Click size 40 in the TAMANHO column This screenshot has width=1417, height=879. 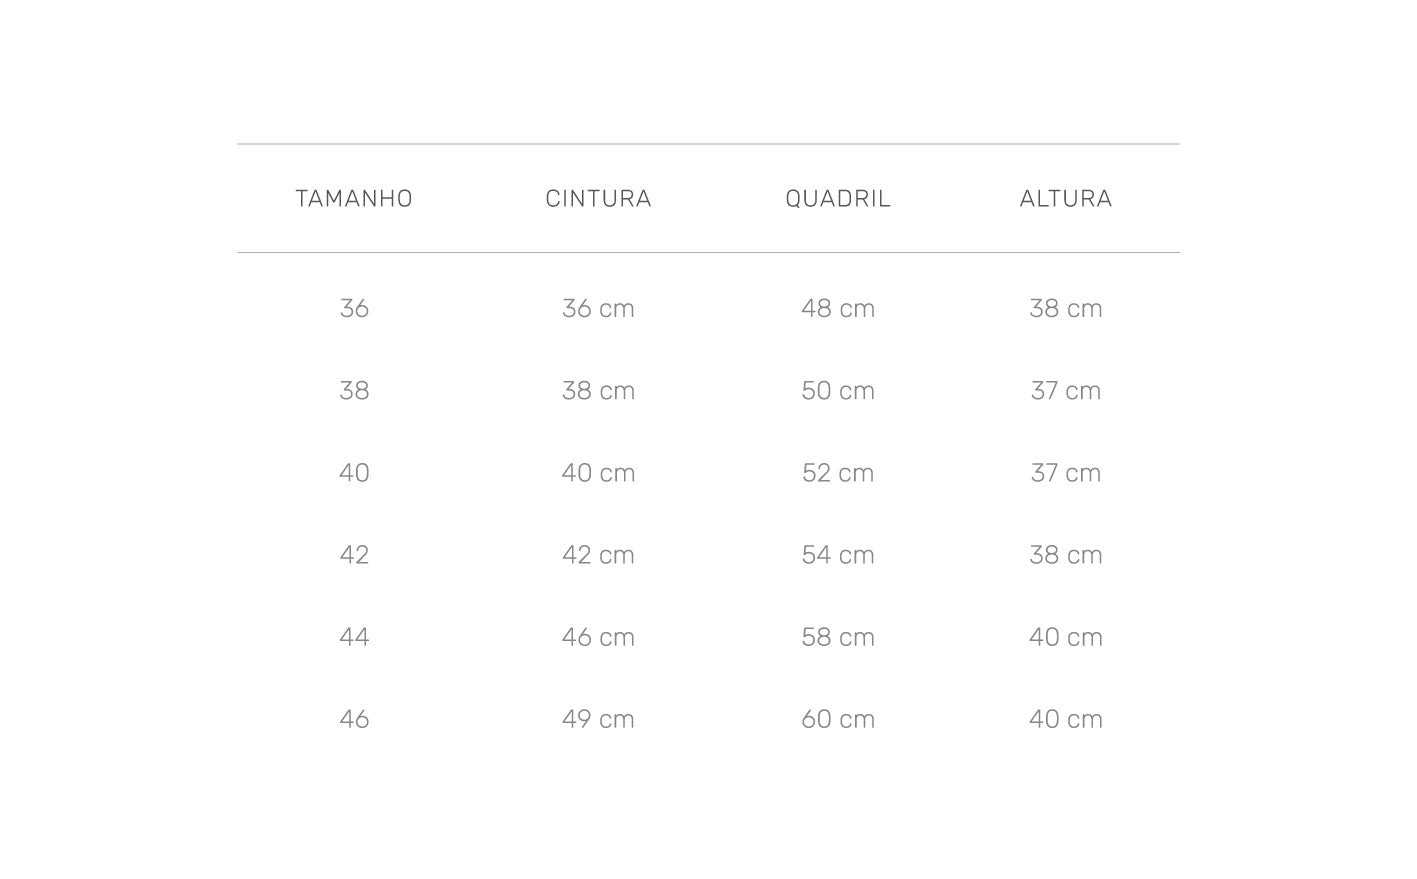point(354,472)
